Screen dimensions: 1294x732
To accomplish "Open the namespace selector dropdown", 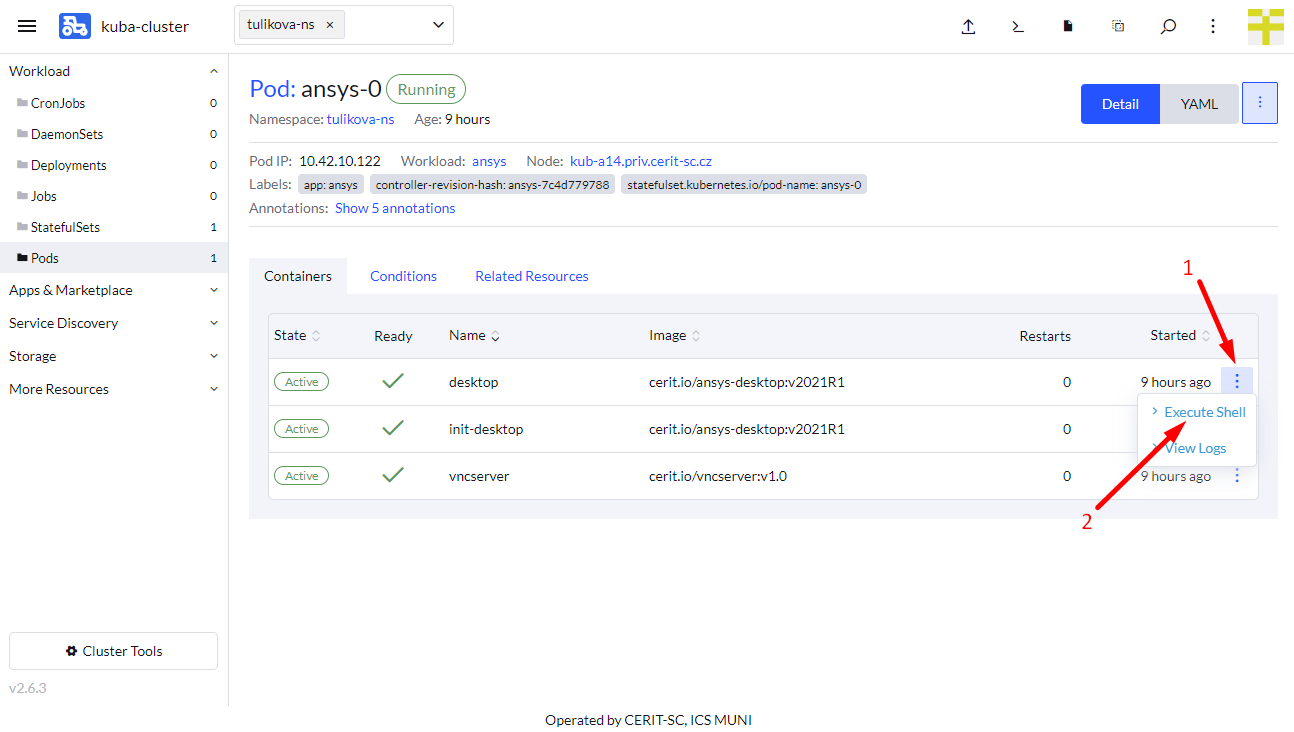I will click(438, 25).
